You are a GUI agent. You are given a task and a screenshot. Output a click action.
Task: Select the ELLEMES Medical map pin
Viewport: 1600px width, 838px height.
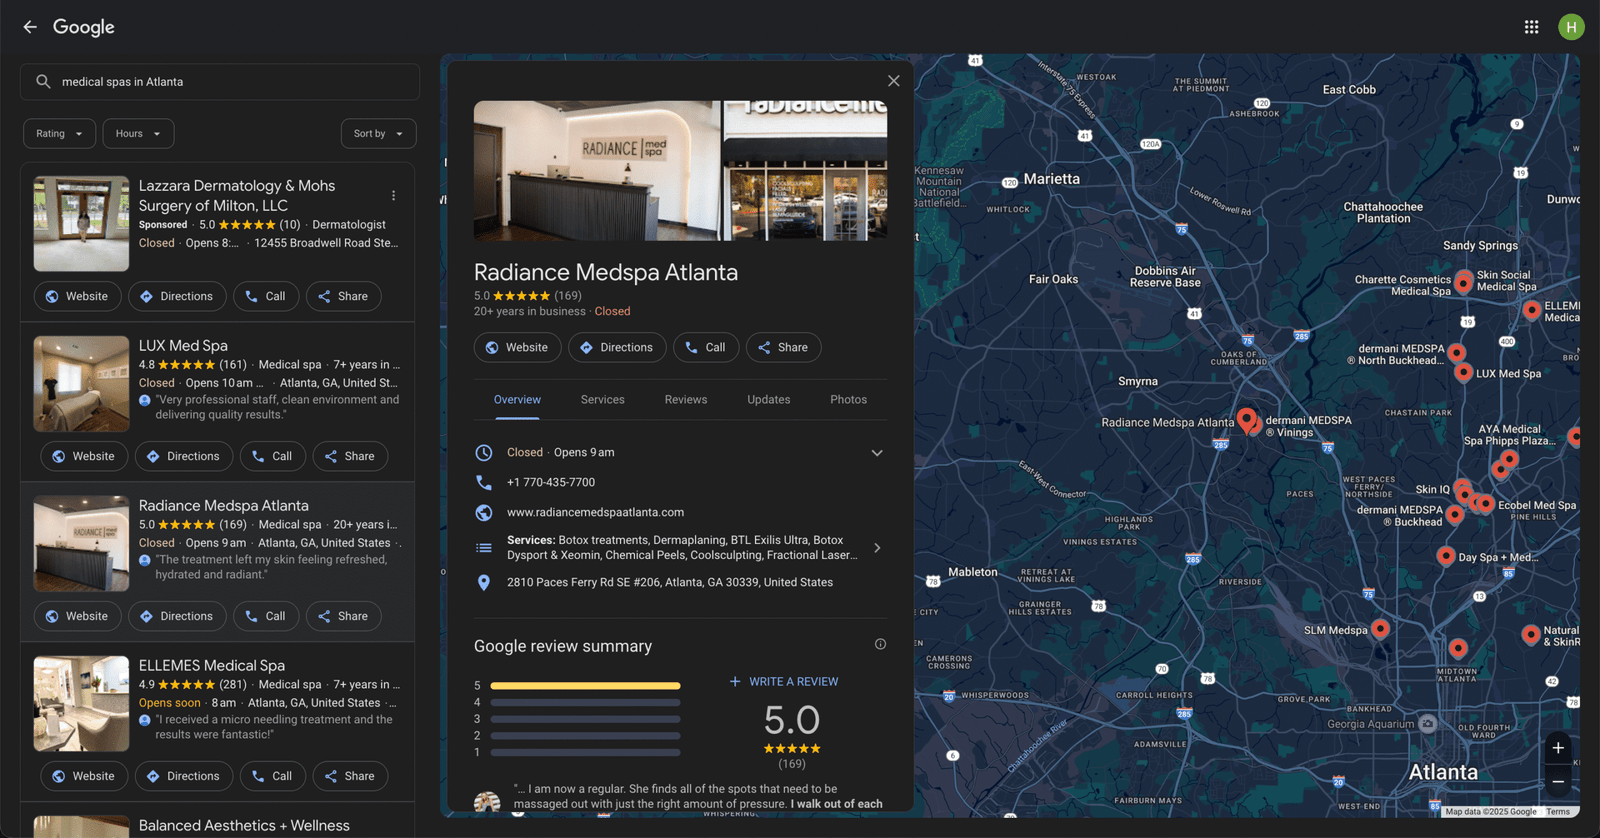(x=1532, y=310)
